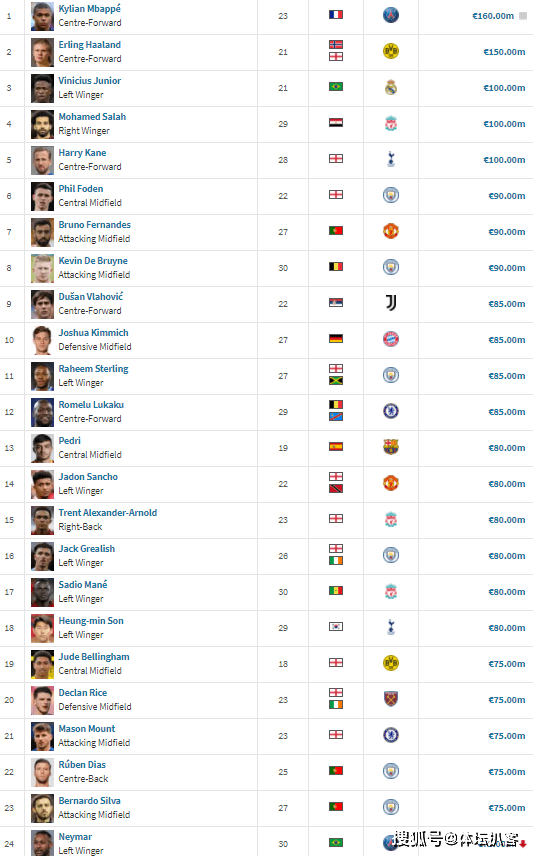This screenshot has height=856, width=533.
Task: Click Mbappé's €160.00m market value
Action: tap(493, 16)
